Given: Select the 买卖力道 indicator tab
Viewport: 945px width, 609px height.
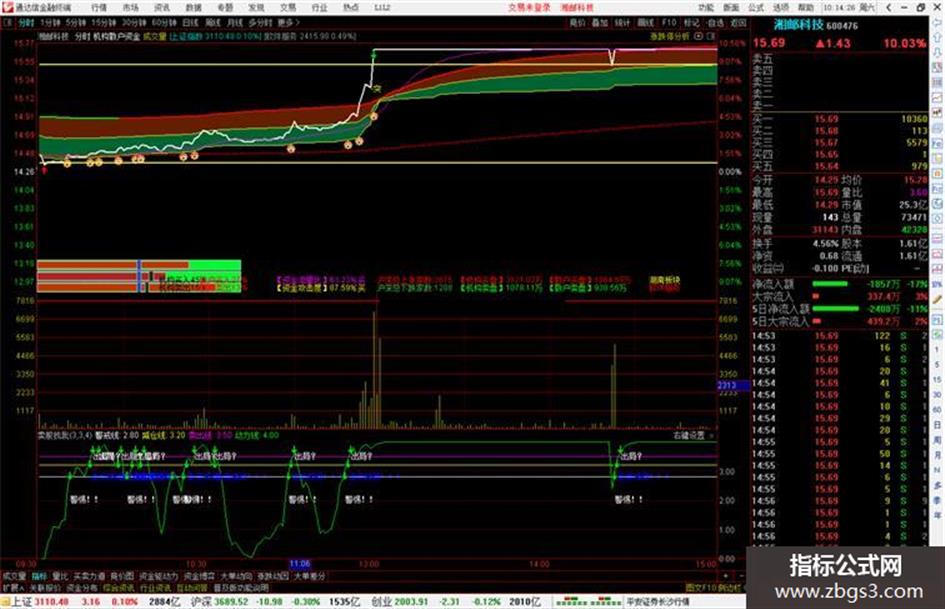Looking at the screenshot, I should [89, 576].
